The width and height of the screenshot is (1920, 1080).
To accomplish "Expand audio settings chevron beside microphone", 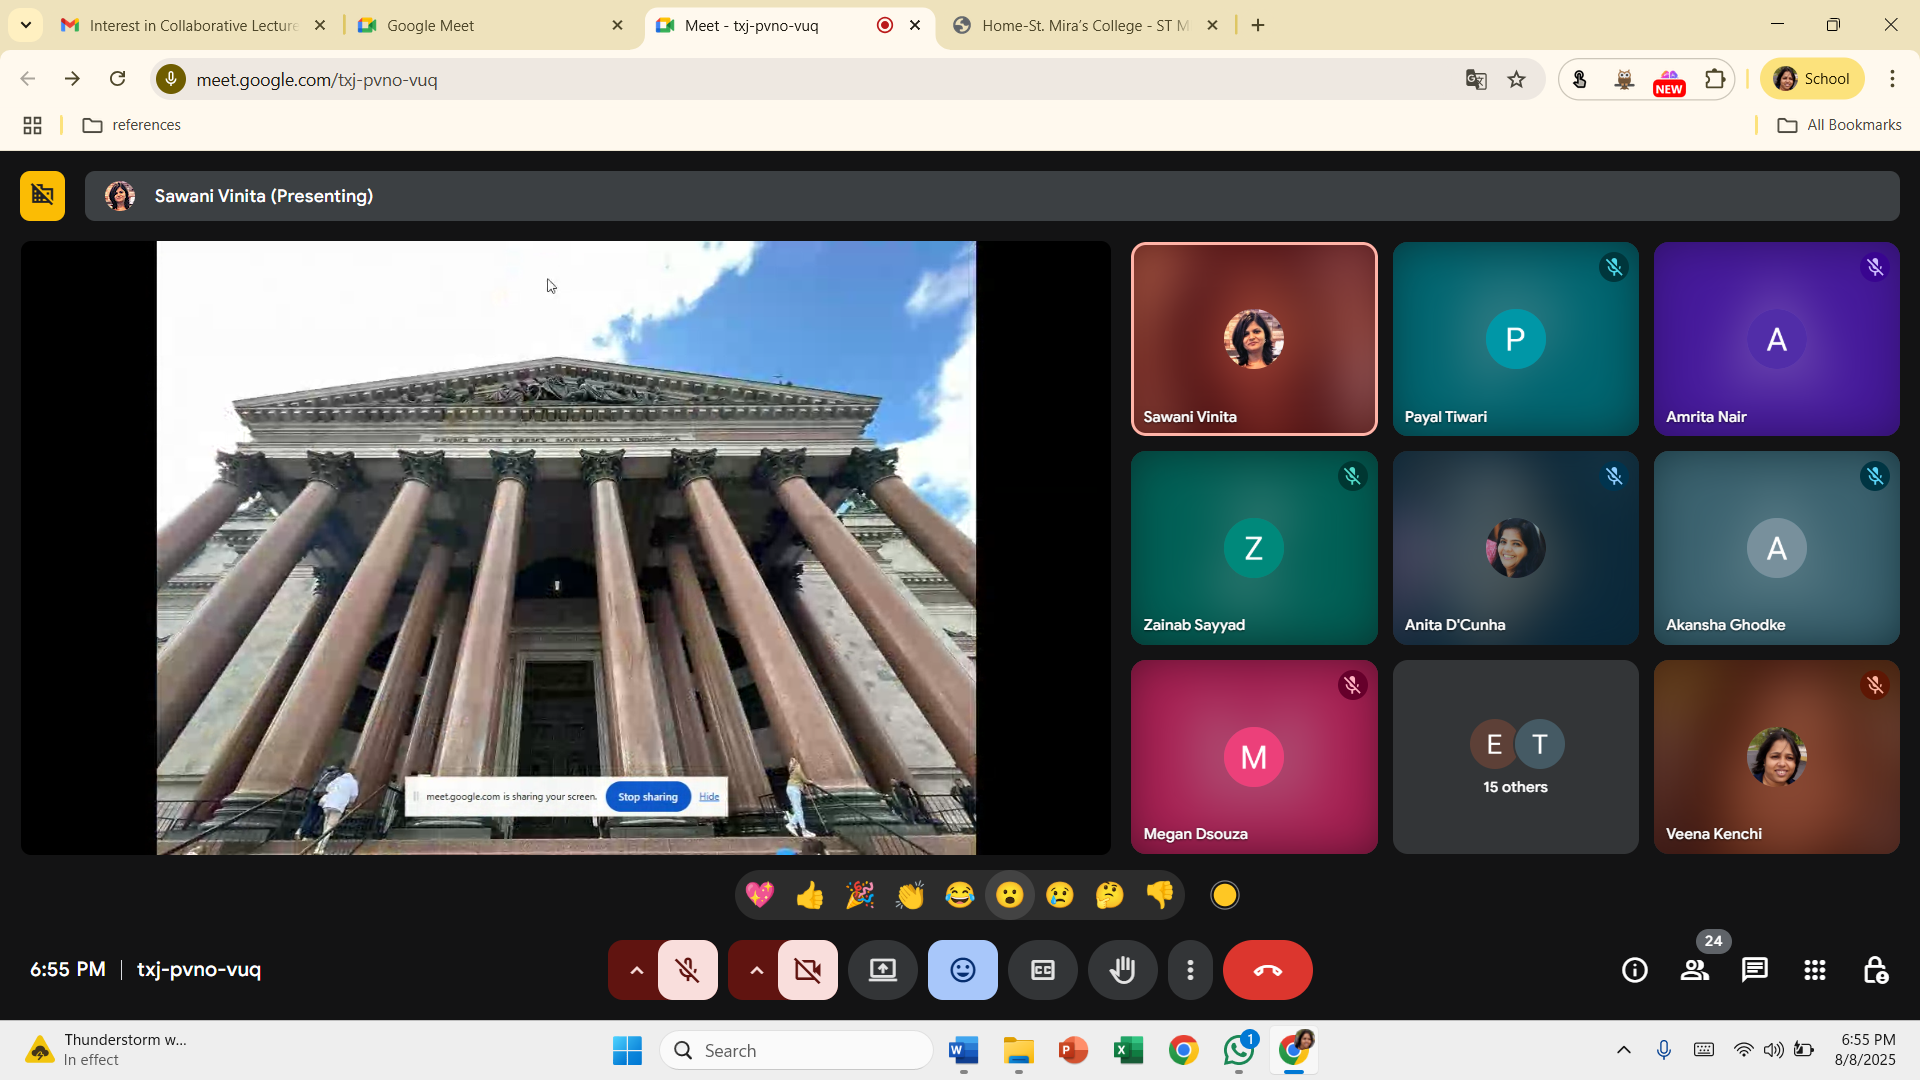I will point(636,970).
